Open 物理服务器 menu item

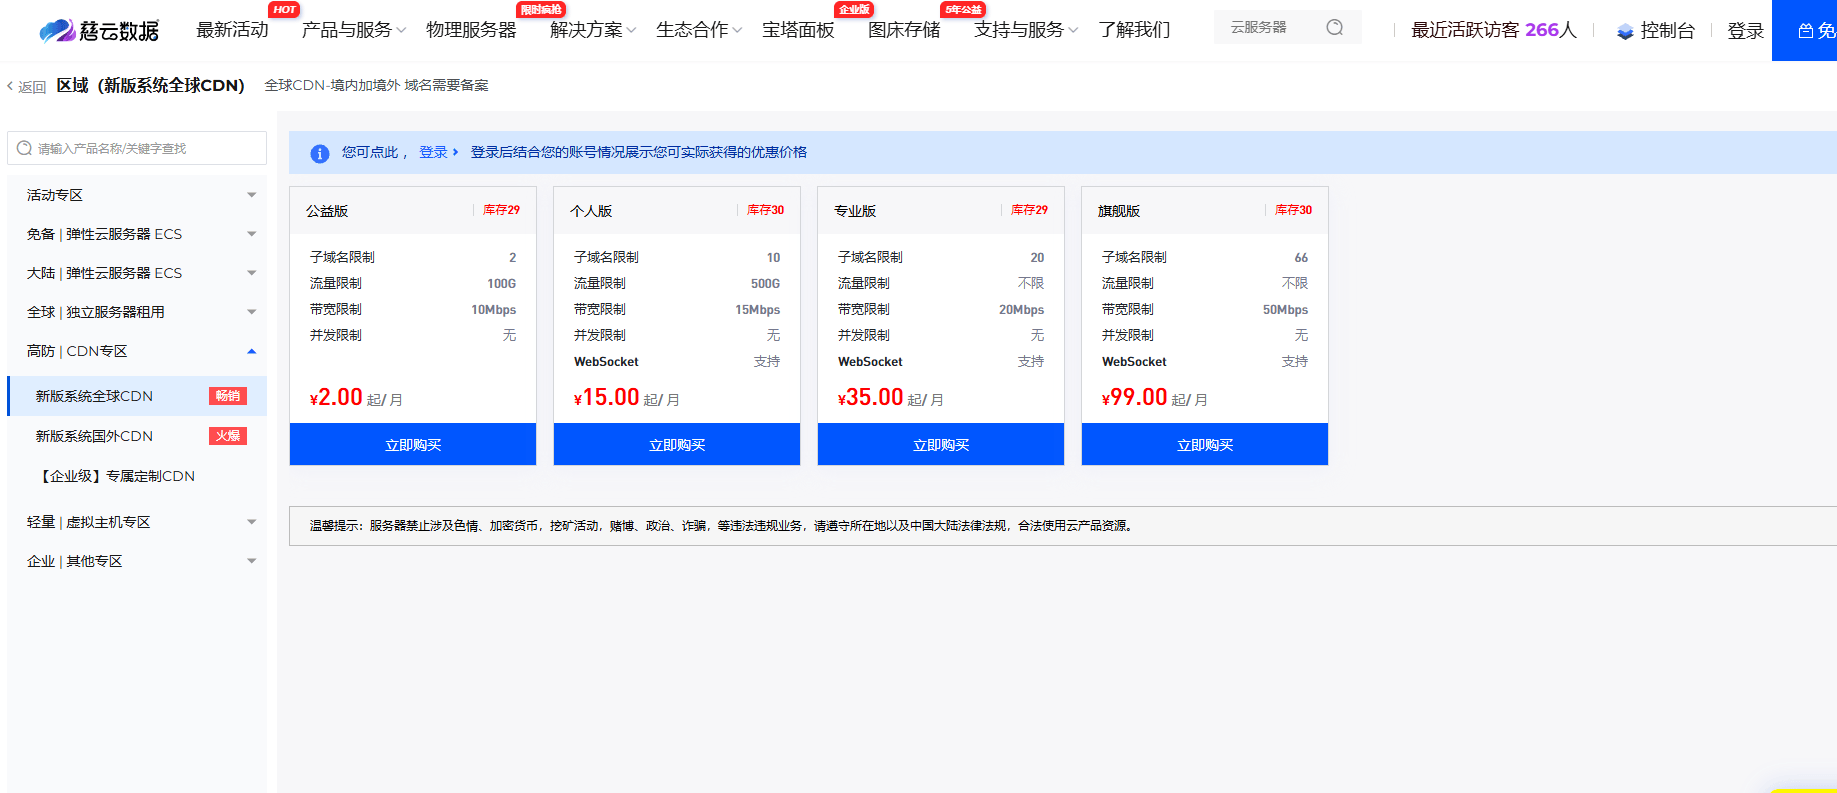471,30
